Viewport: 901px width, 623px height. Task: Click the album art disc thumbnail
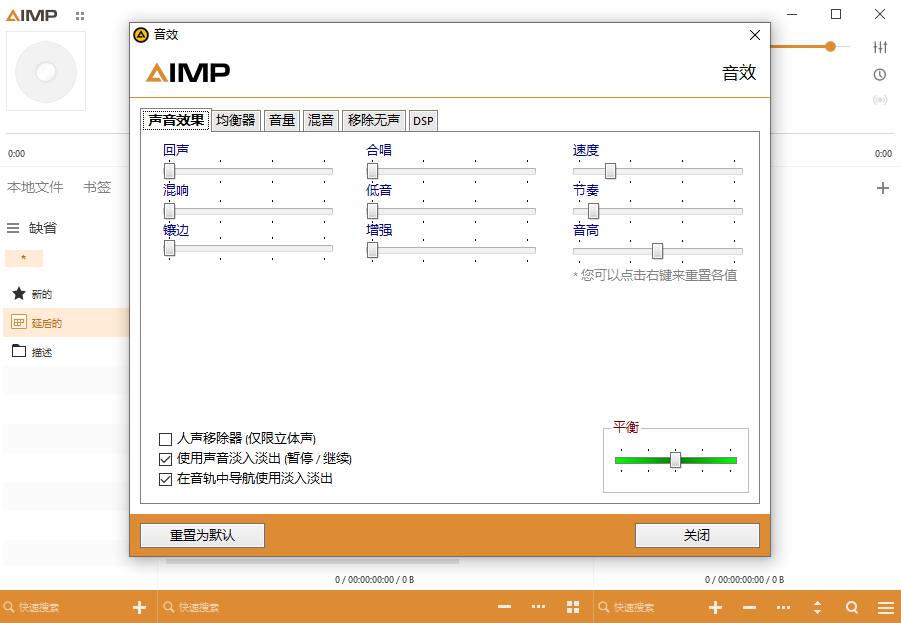(46, 71)
